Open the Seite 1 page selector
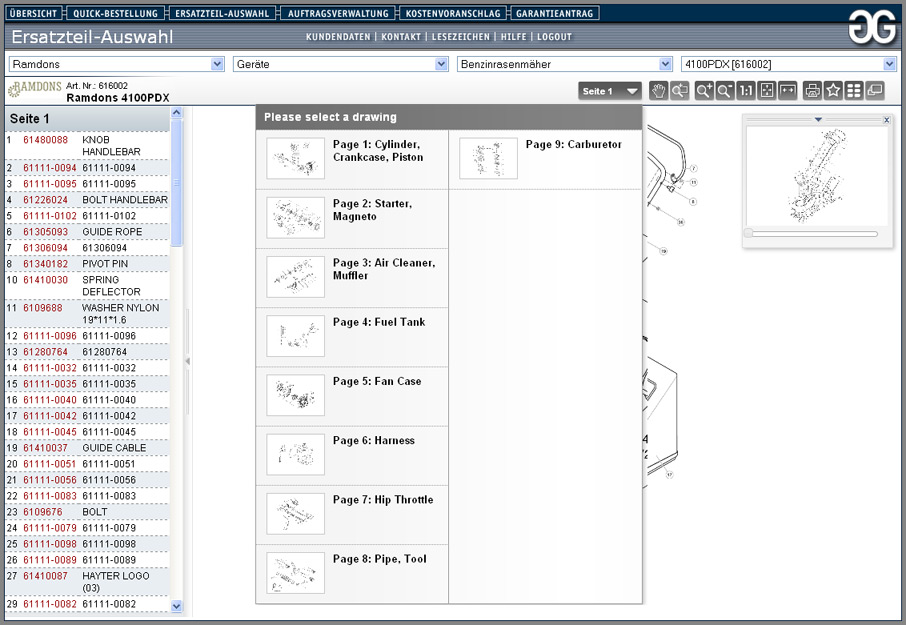 [610, 91]
